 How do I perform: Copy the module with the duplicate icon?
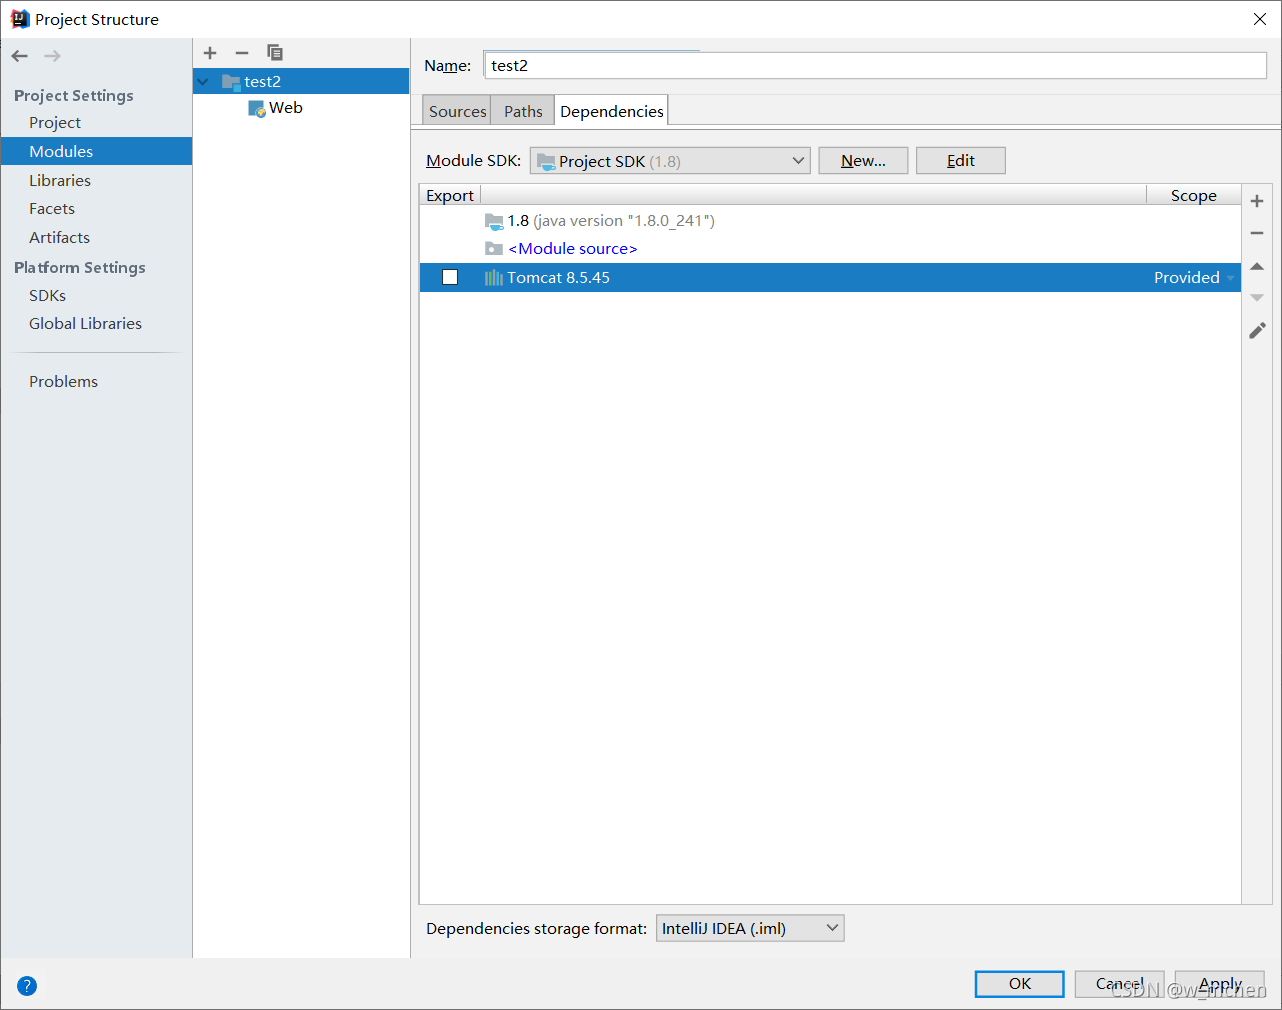(x=275, y=53)
